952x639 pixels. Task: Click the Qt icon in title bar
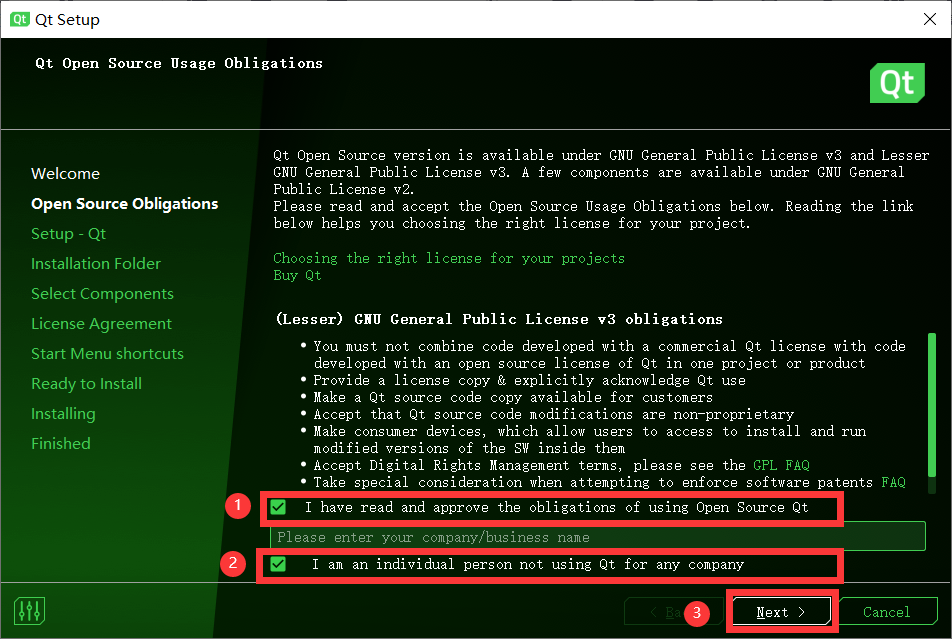pyautogui.click(x=19, y=19)
